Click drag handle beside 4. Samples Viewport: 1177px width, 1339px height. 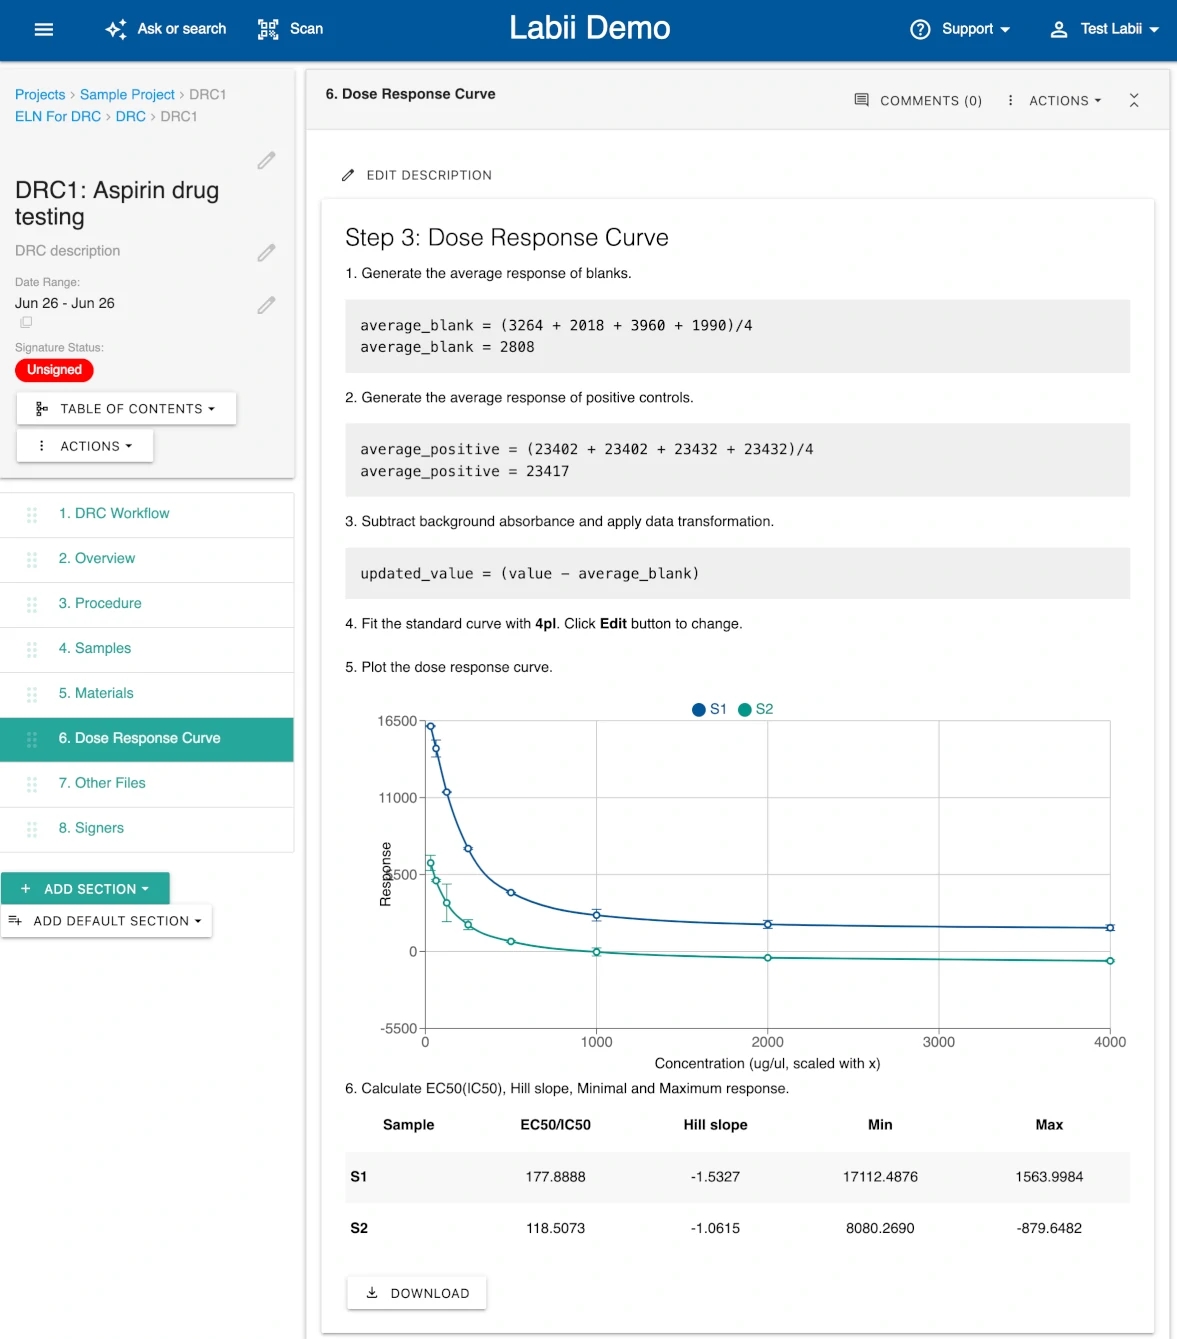[x=32, y=649]
